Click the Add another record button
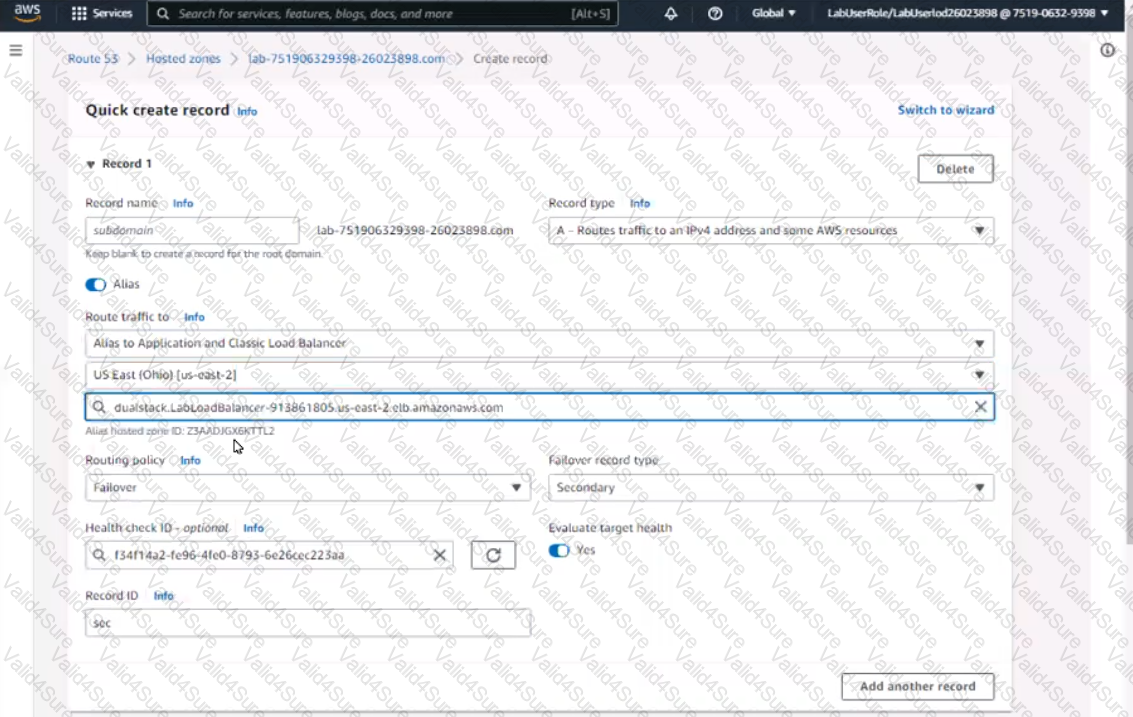This screenshot has width=1133, height=717. click(917, 686)
